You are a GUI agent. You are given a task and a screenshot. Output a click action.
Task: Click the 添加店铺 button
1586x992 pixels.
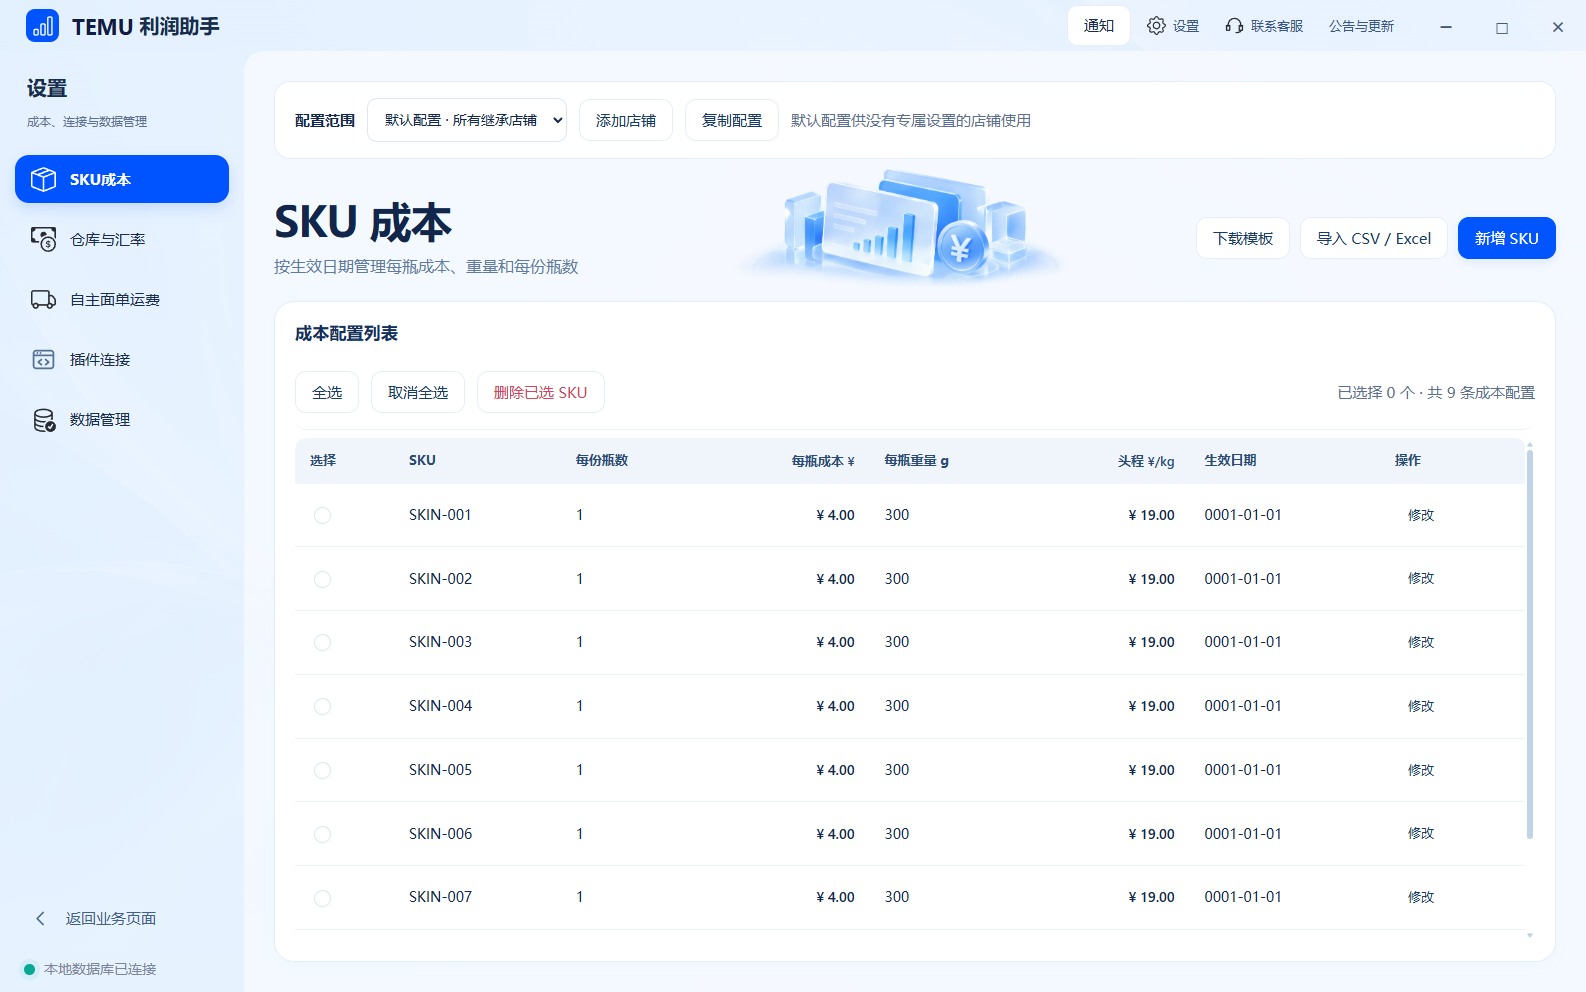click(x=626, y=120)
